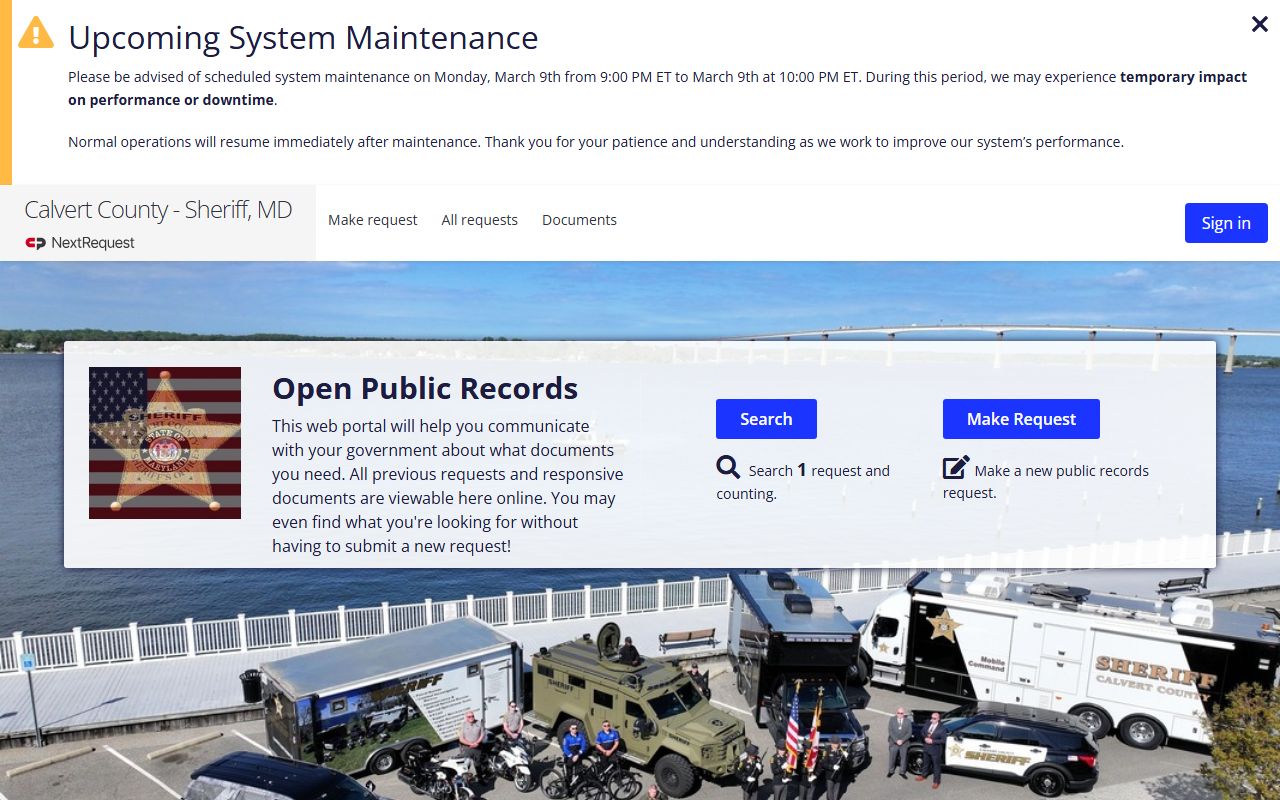This screenshot has height=800, width=1280.
Task: Click the bold 'temporary impact on performance' text
Action: [1183, 77]
